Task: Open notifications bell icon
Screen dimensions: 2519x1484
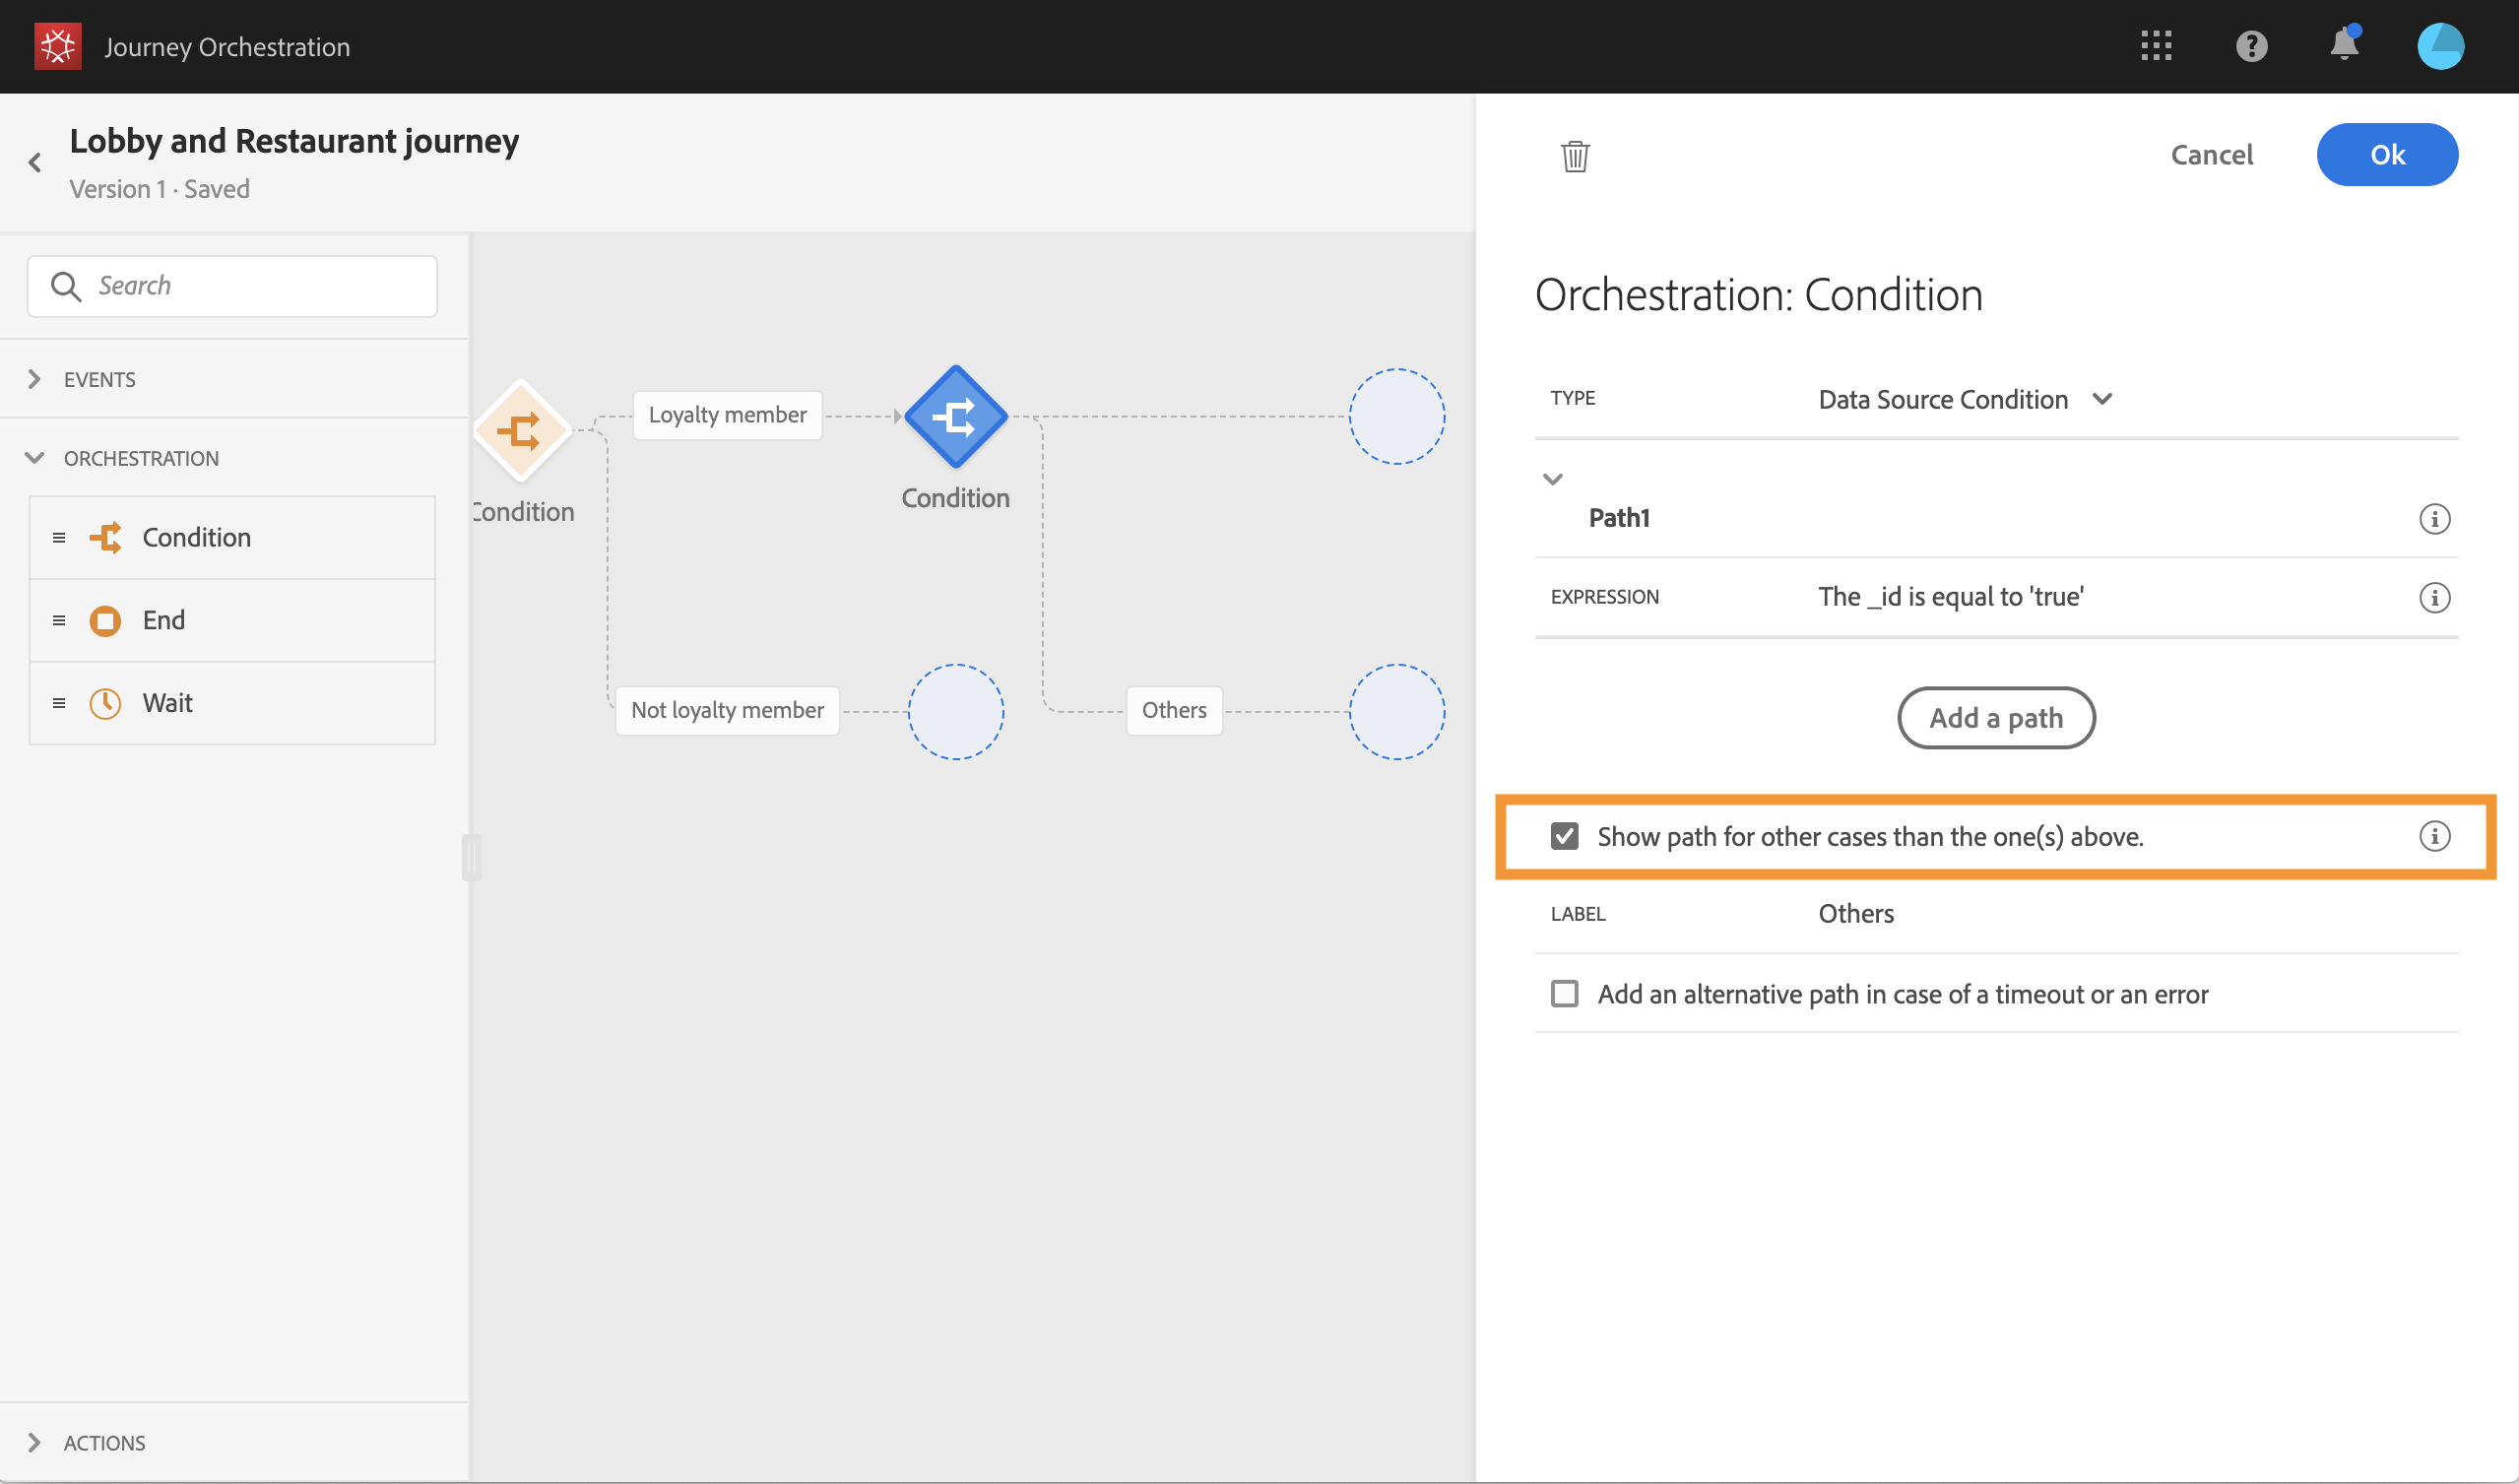Action: click(x=2343, y=46)
